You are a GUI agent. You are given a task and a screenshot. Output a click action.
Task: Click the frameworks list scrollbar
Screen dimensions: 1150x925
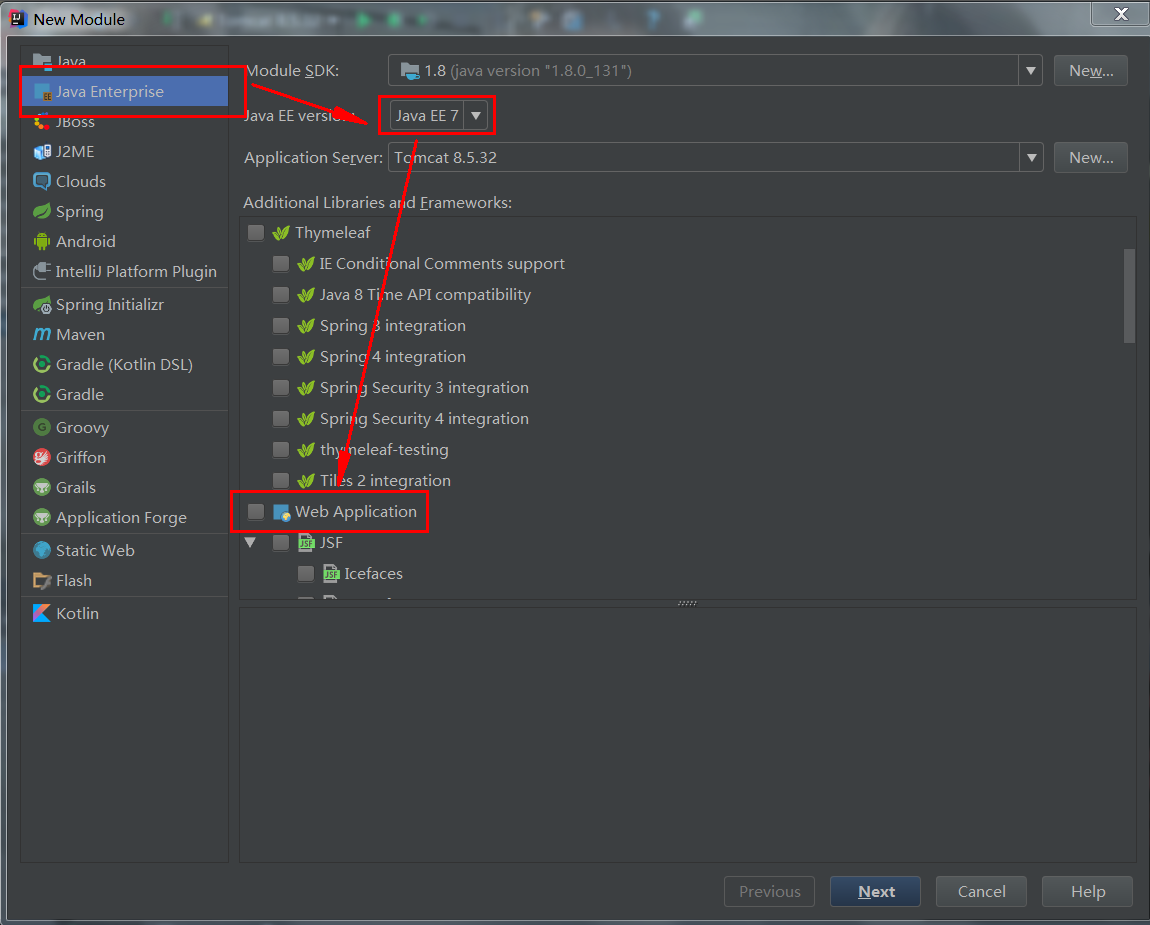[x=1129, y=296]
